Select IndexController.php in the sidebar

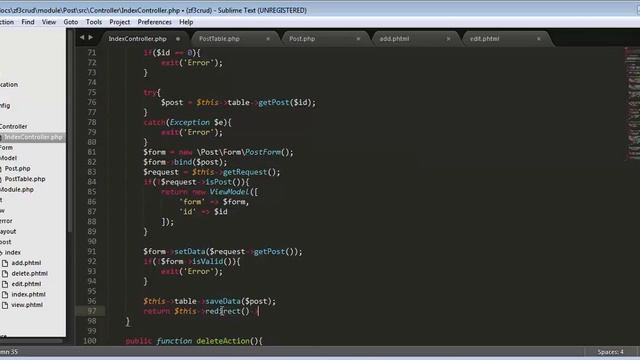(x=33, y=137)
